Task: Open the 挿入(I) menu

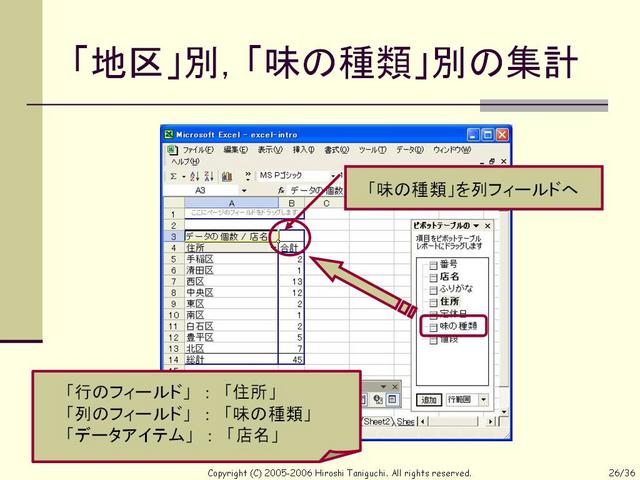Action: (303, 150)
